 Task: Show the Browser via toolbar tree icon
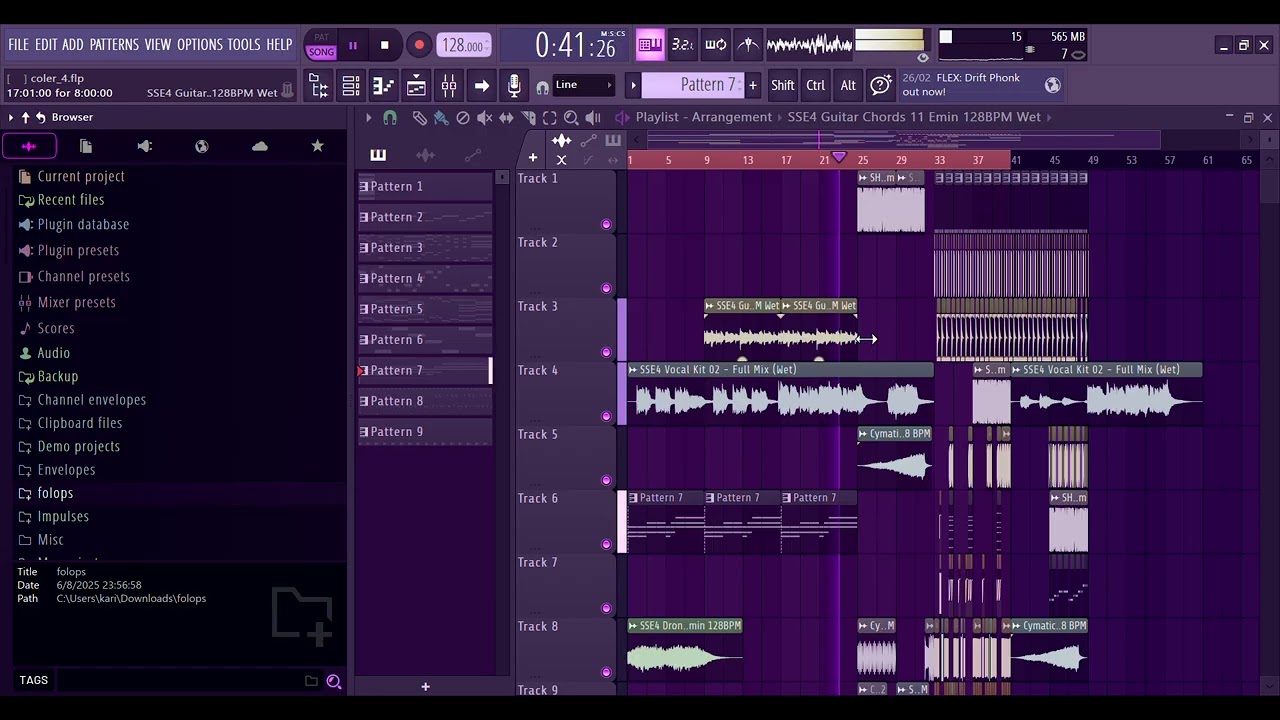(x=319, y=86)
